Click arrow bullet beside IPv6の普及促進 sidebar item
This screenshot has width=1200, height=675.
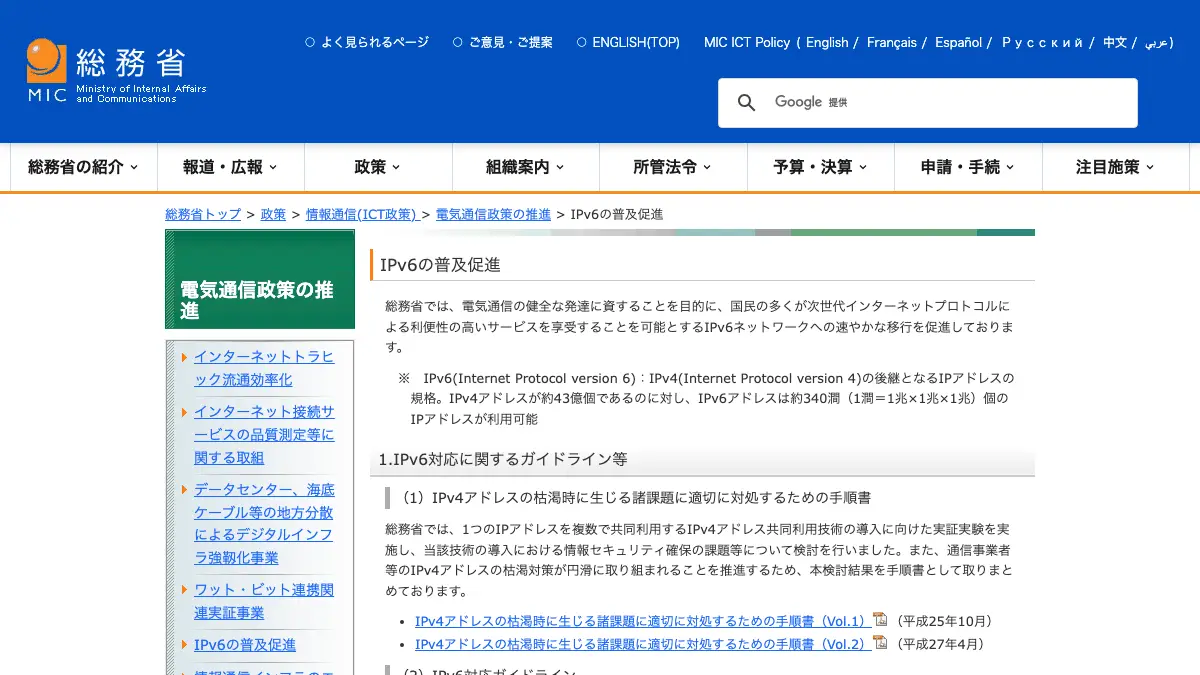pyautogui.click(x=185, y=645)
